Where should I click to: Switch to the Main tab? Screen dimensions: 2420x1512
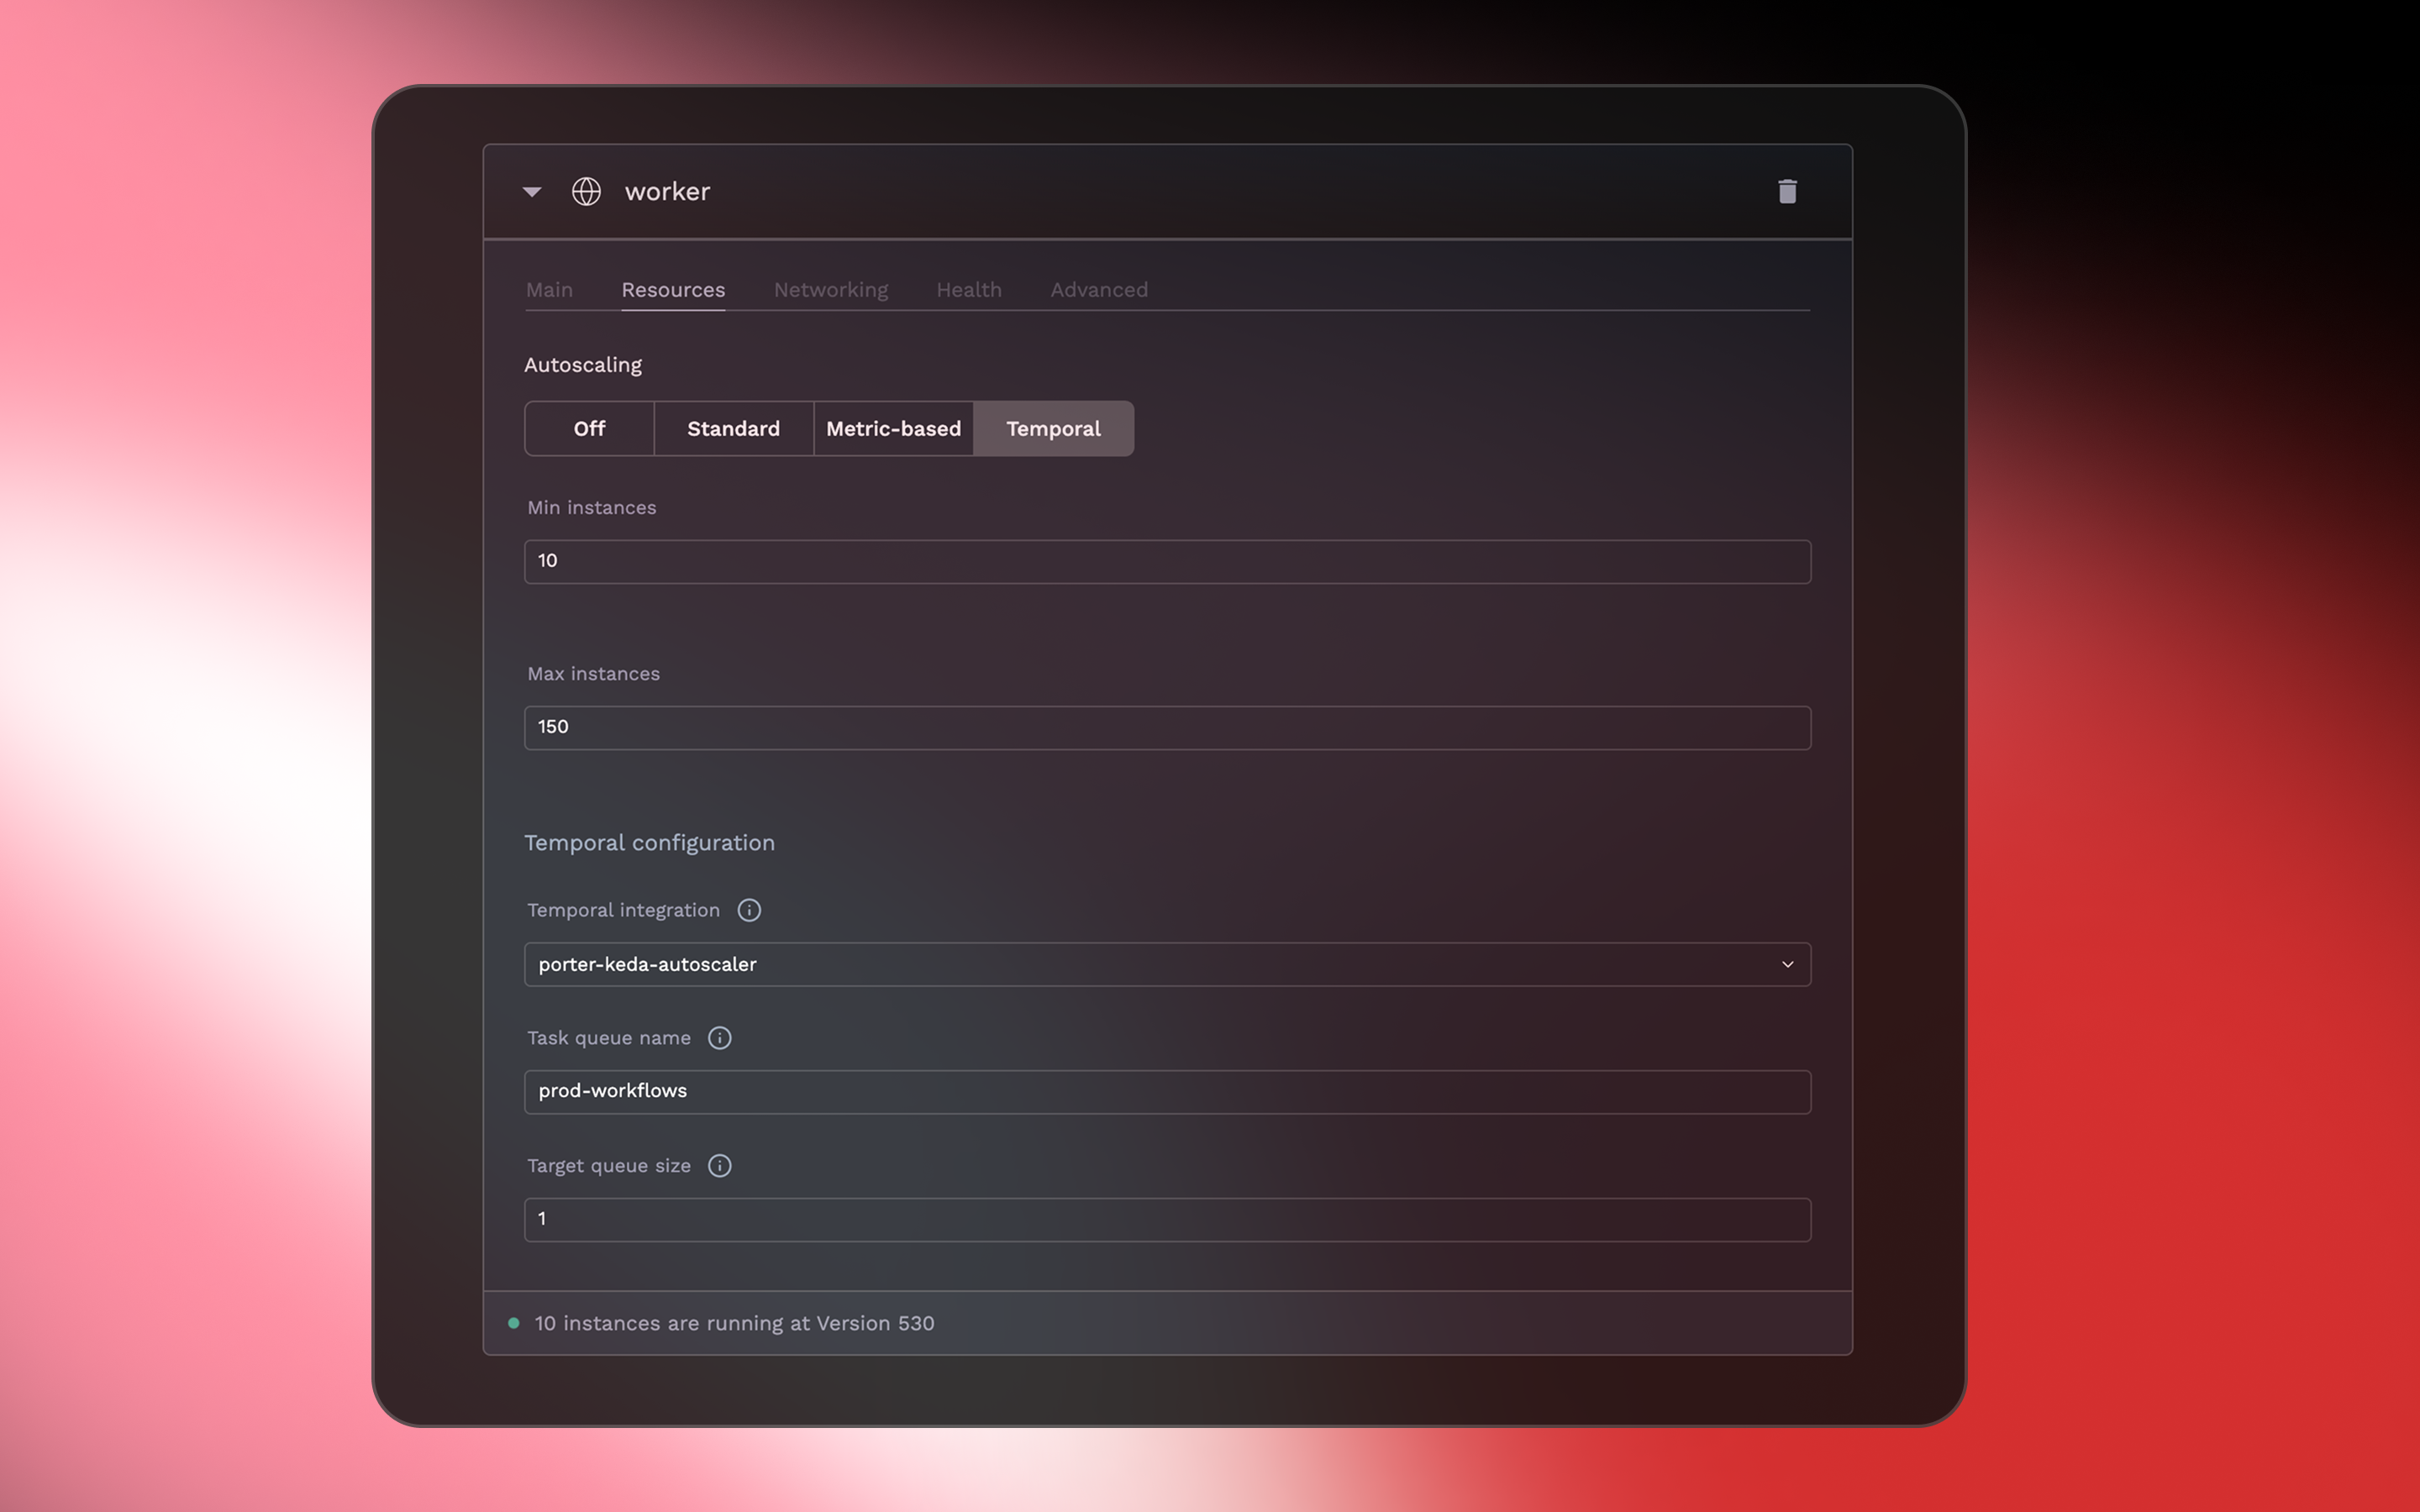click(x=549, y=290)
